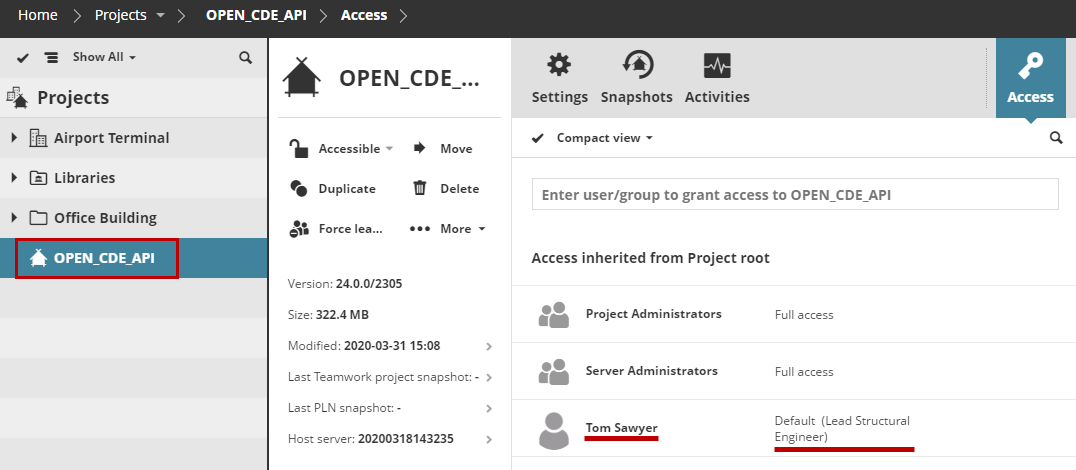Click the Force leave users icon

(x=298, y=228)
